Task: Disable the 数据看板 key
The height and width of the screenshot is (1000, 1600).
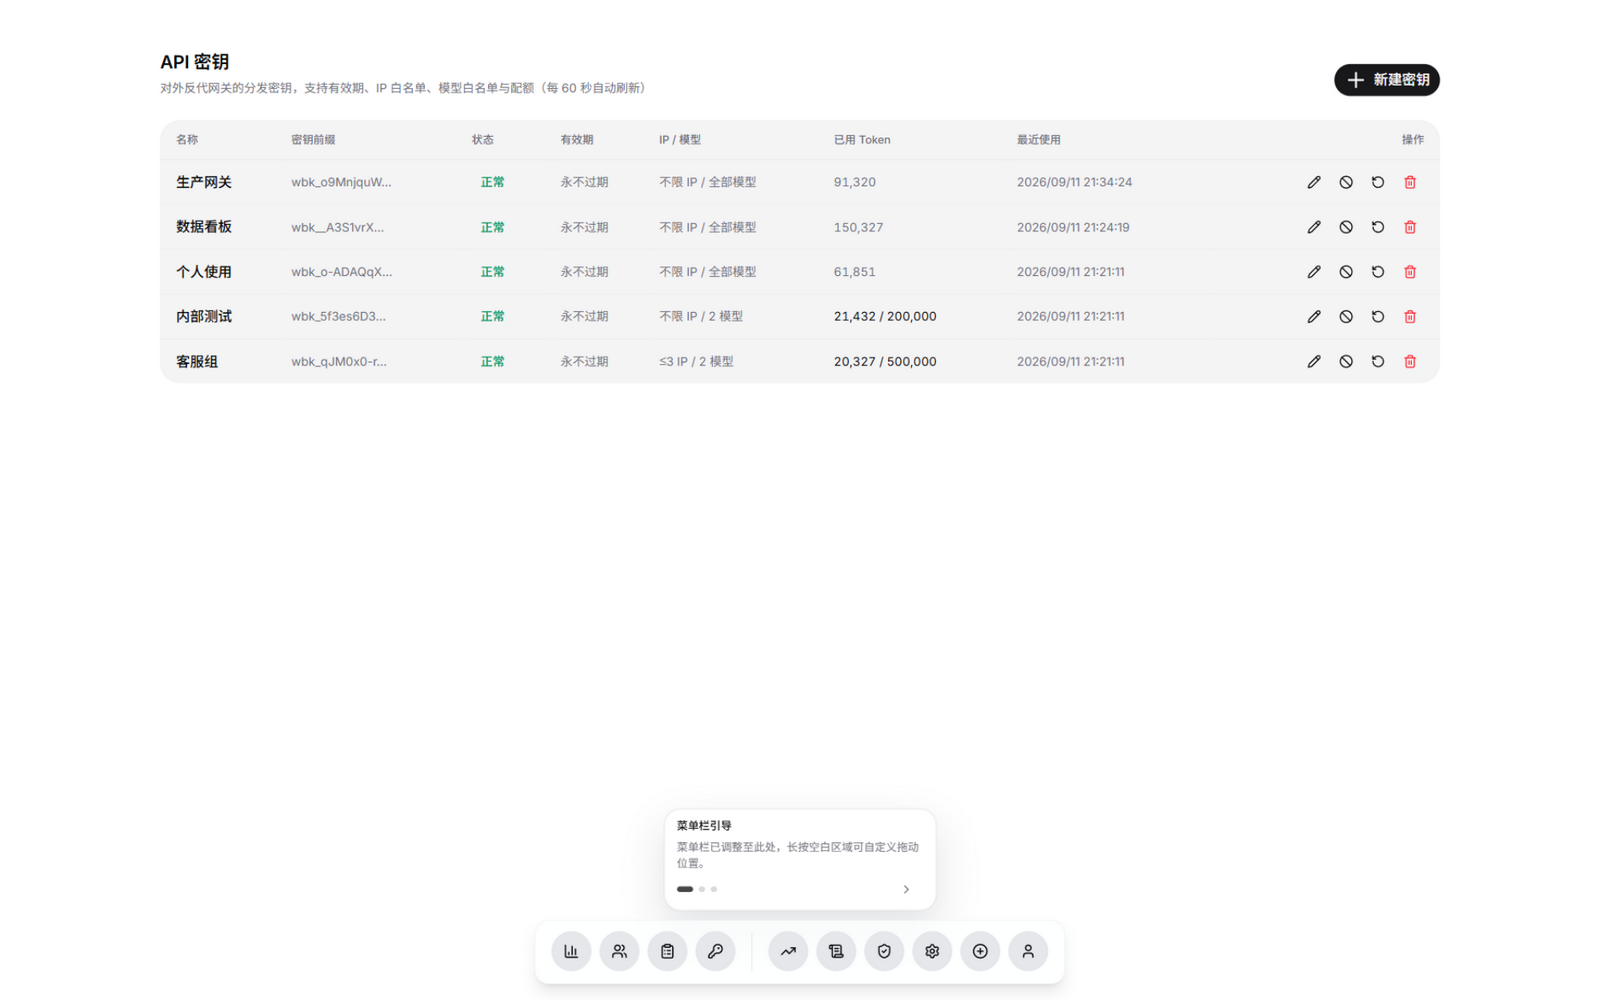Action: [1346, 227]
